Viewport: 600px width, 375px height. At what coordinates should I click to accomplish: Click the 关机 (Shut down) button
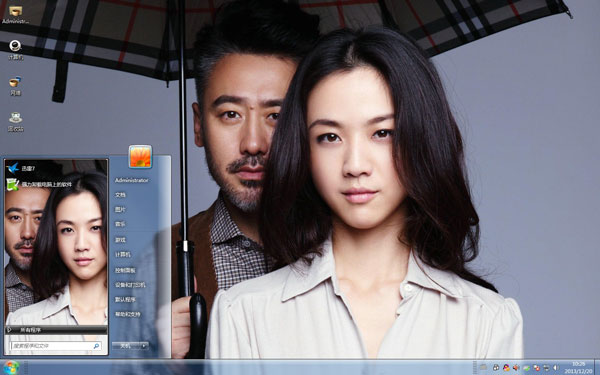point(126,346)
